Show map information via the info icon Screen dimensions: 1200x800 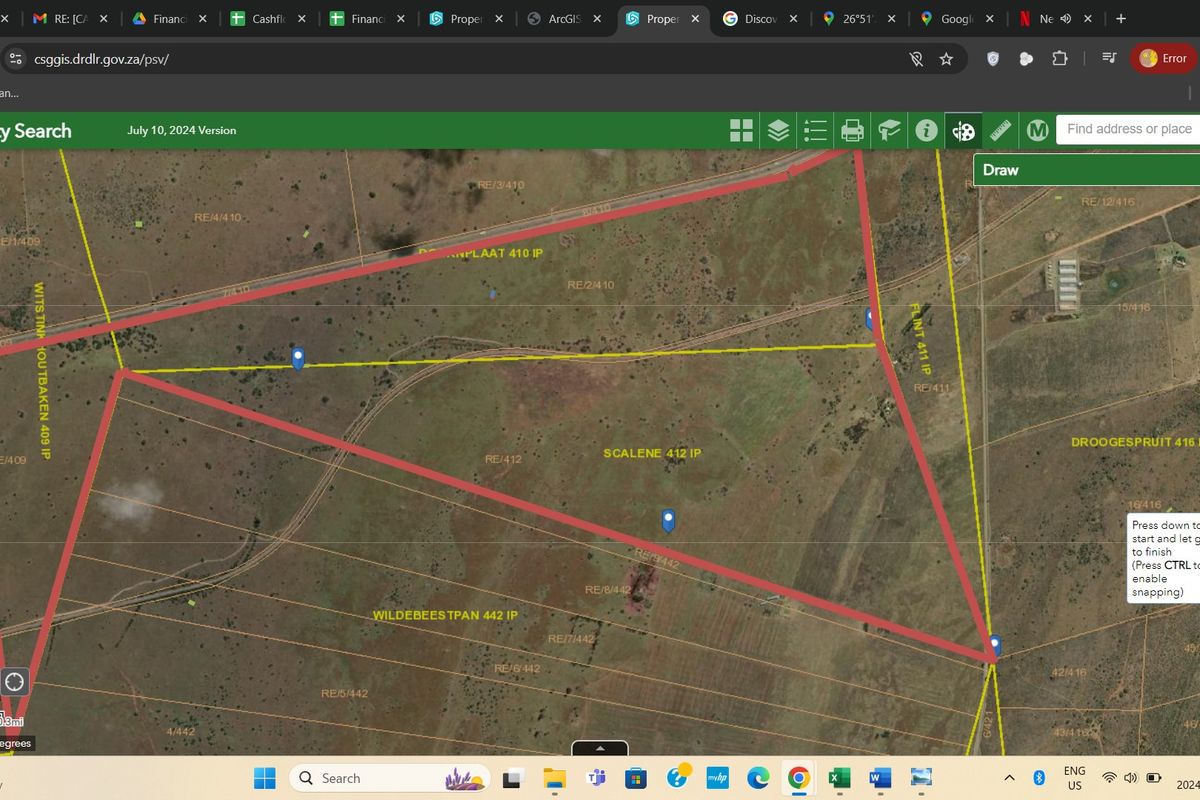925,130
